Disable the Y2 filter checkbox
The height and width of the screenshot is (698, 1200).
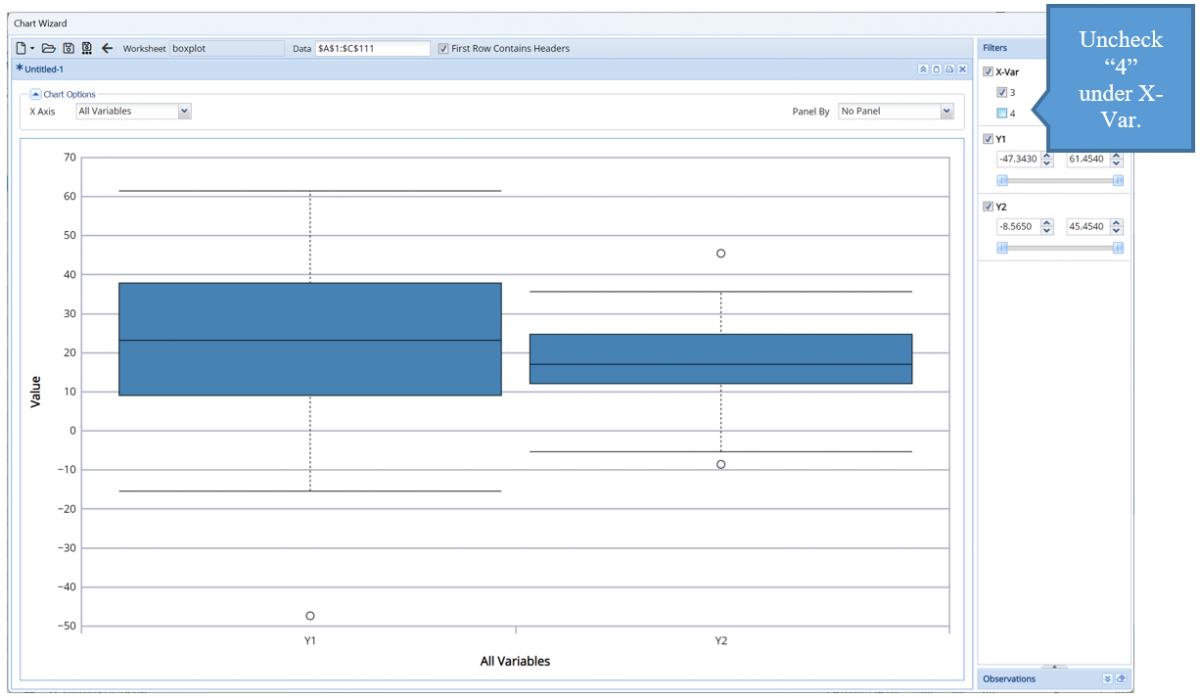[986, 206]
